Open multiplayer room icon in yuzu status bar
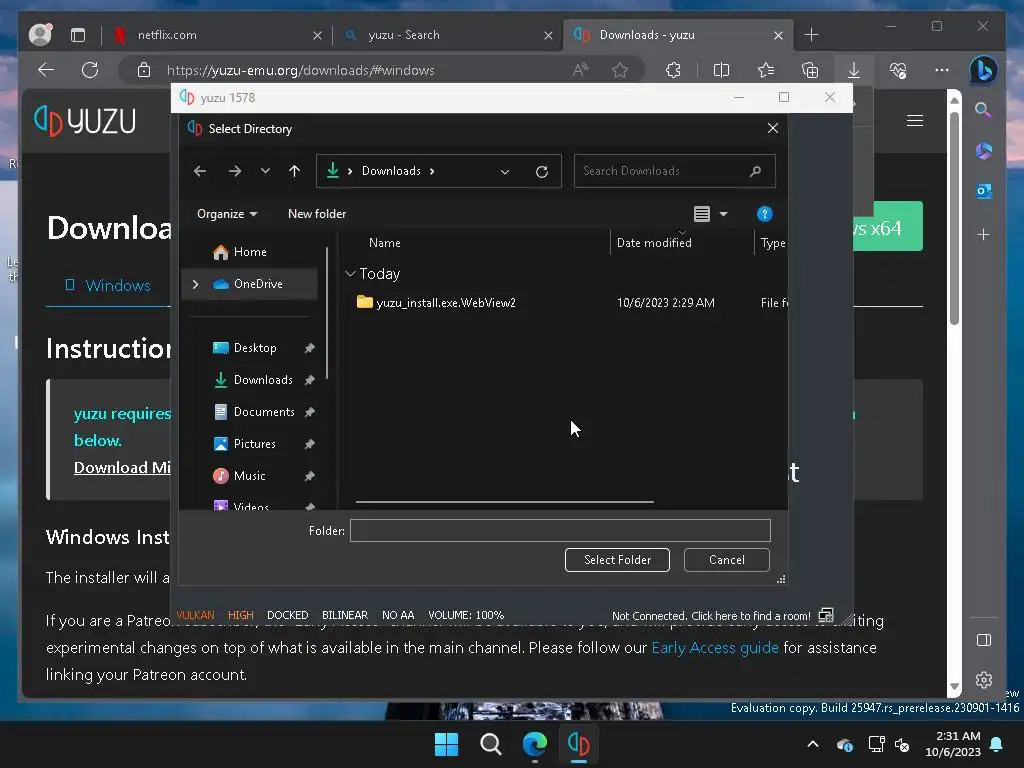1024x768 pixels. (826, 615)
